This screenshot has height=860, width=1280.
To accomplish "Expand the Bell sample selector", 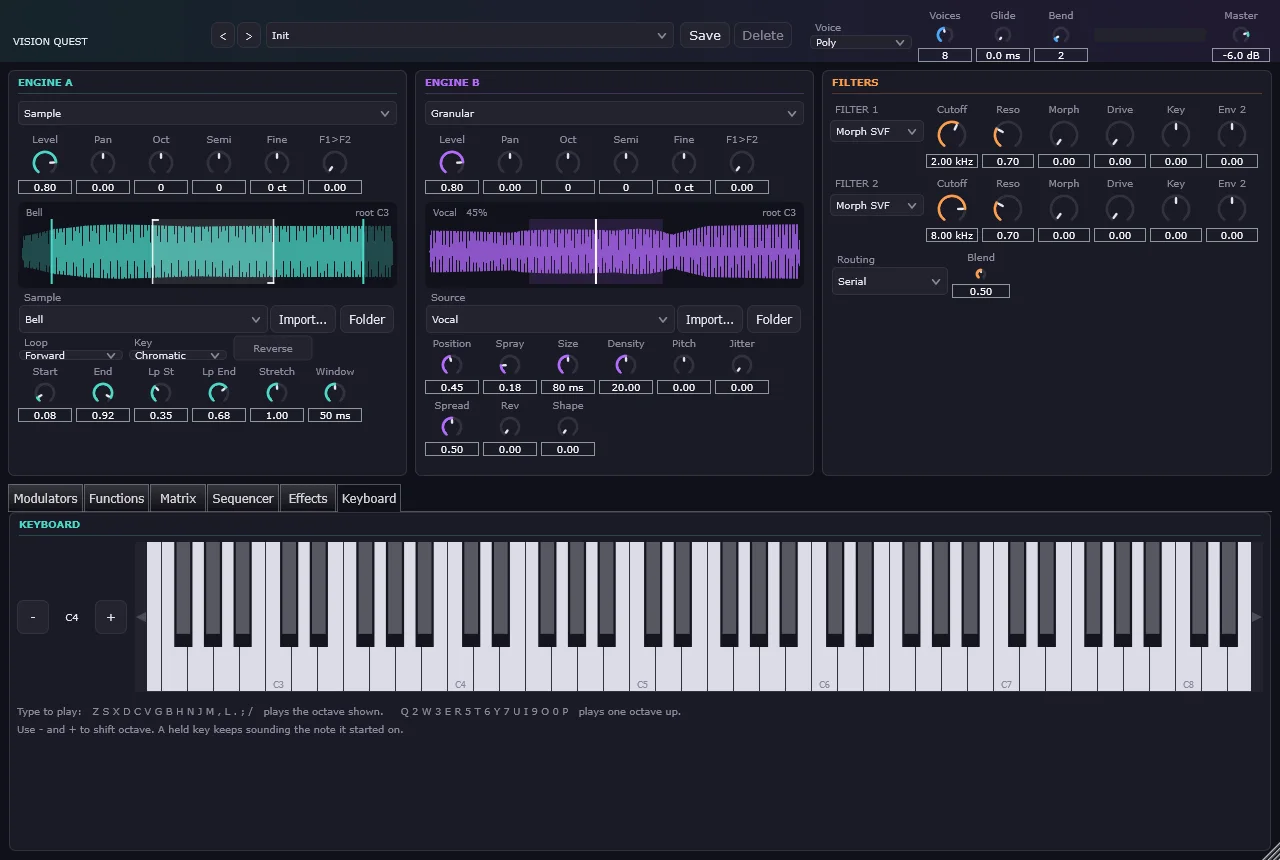I will click(x=142, y=319).
